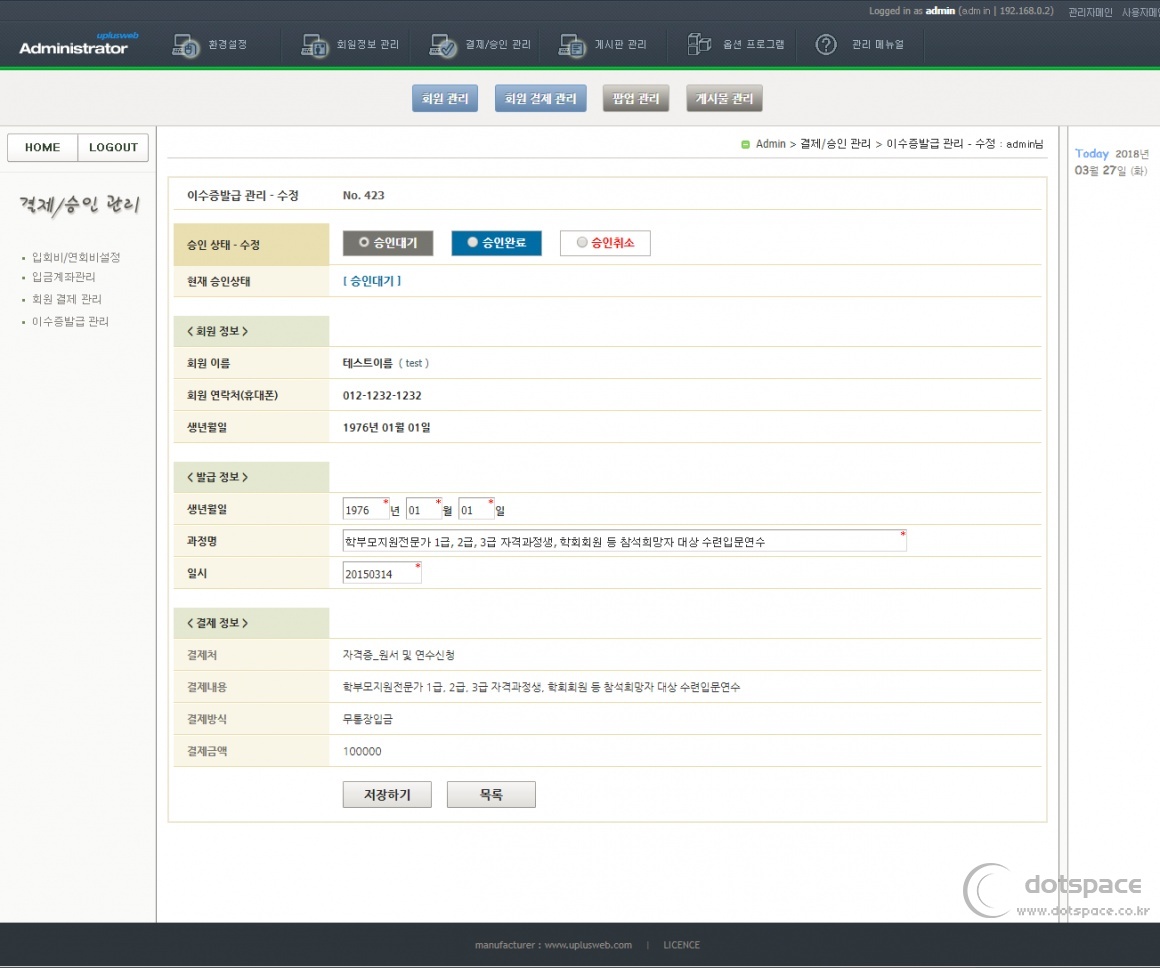Select the 승인완료 radio option

click(473, 243)
